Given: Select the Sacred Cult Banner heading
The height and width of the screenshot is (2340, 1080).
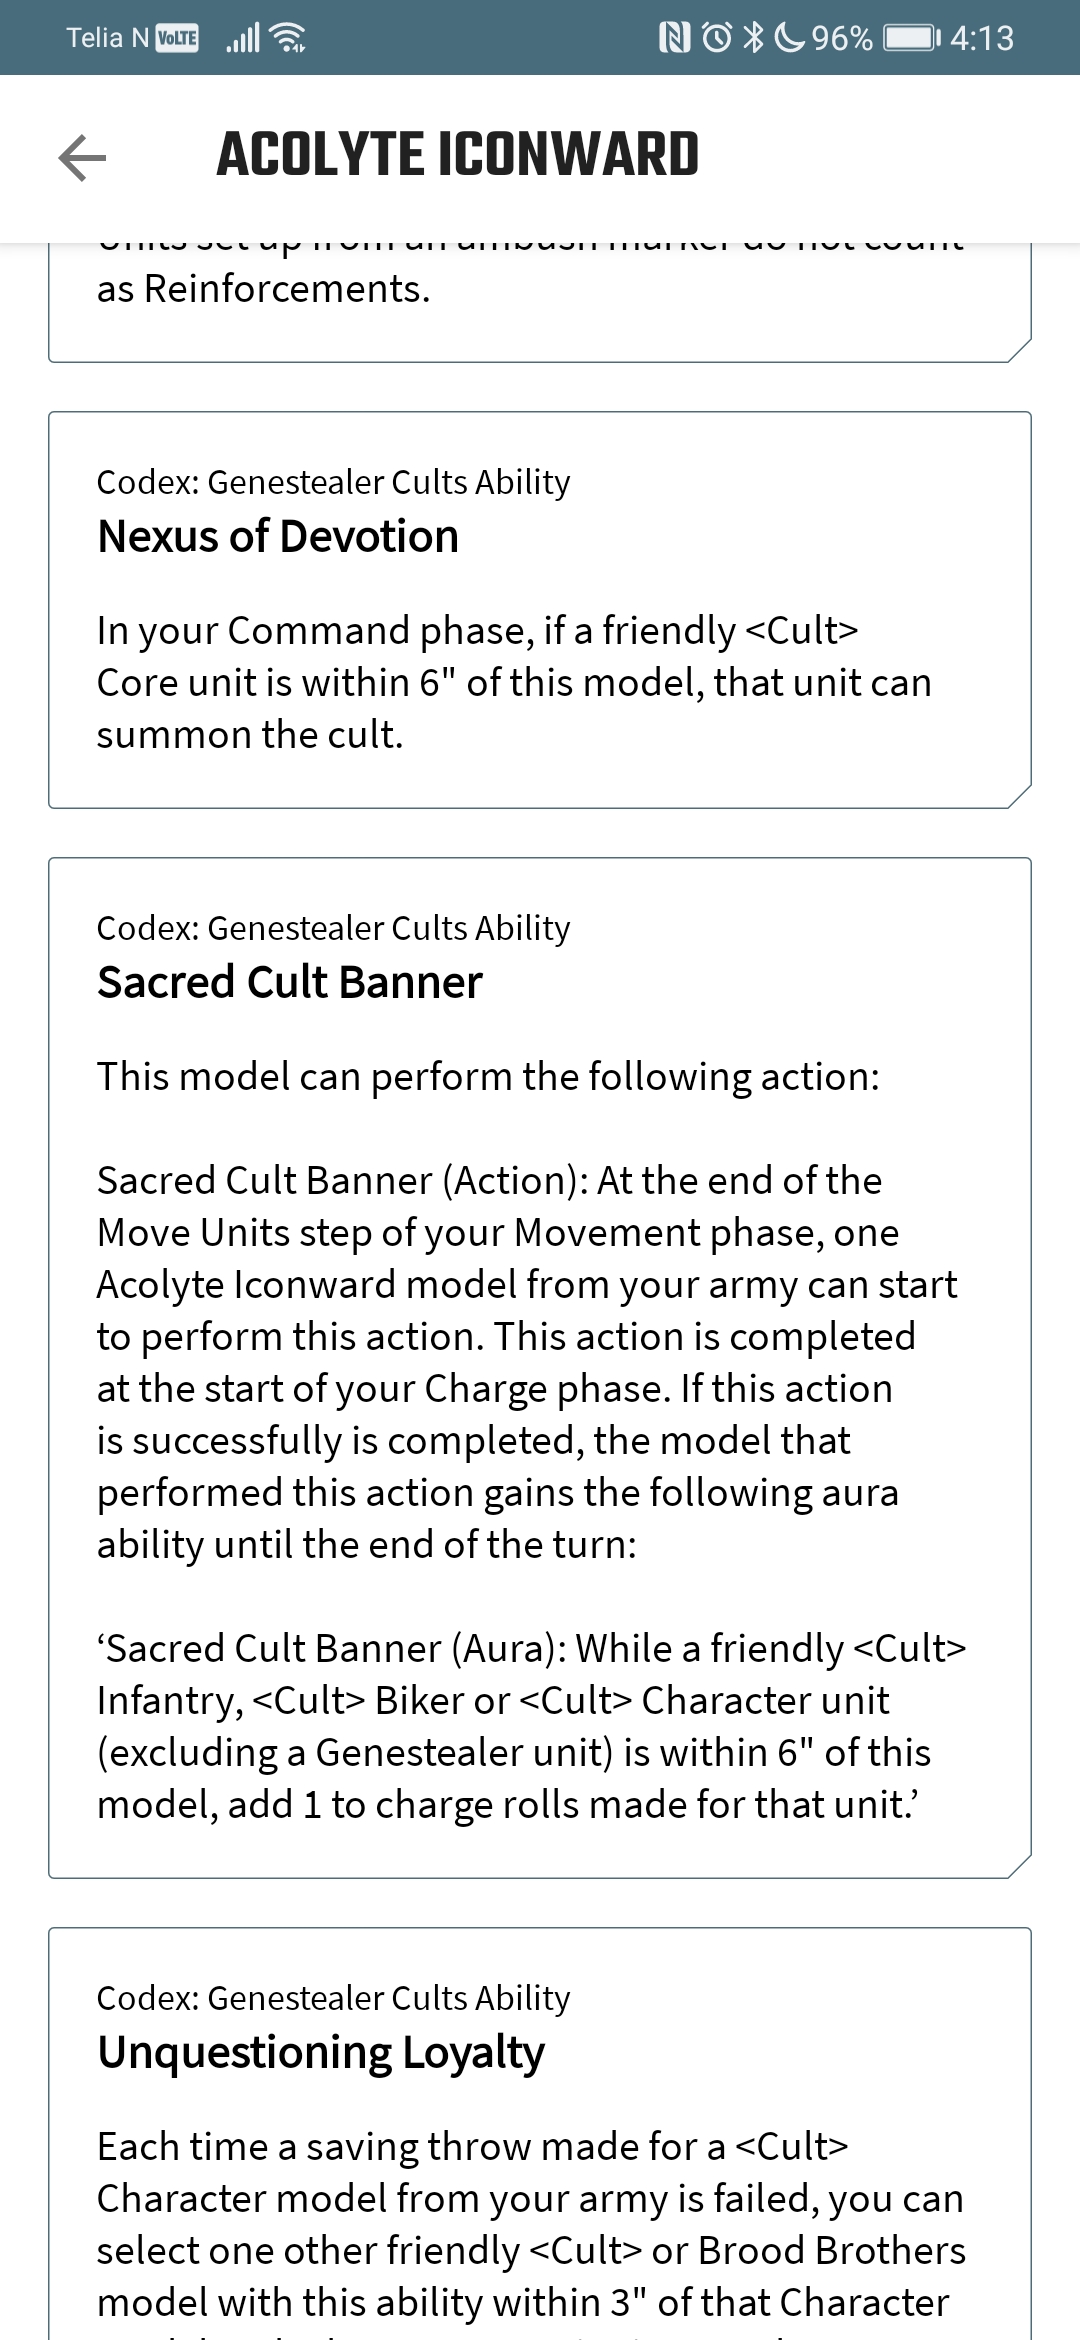Looking at the screenshot, I should click(290, 982).
